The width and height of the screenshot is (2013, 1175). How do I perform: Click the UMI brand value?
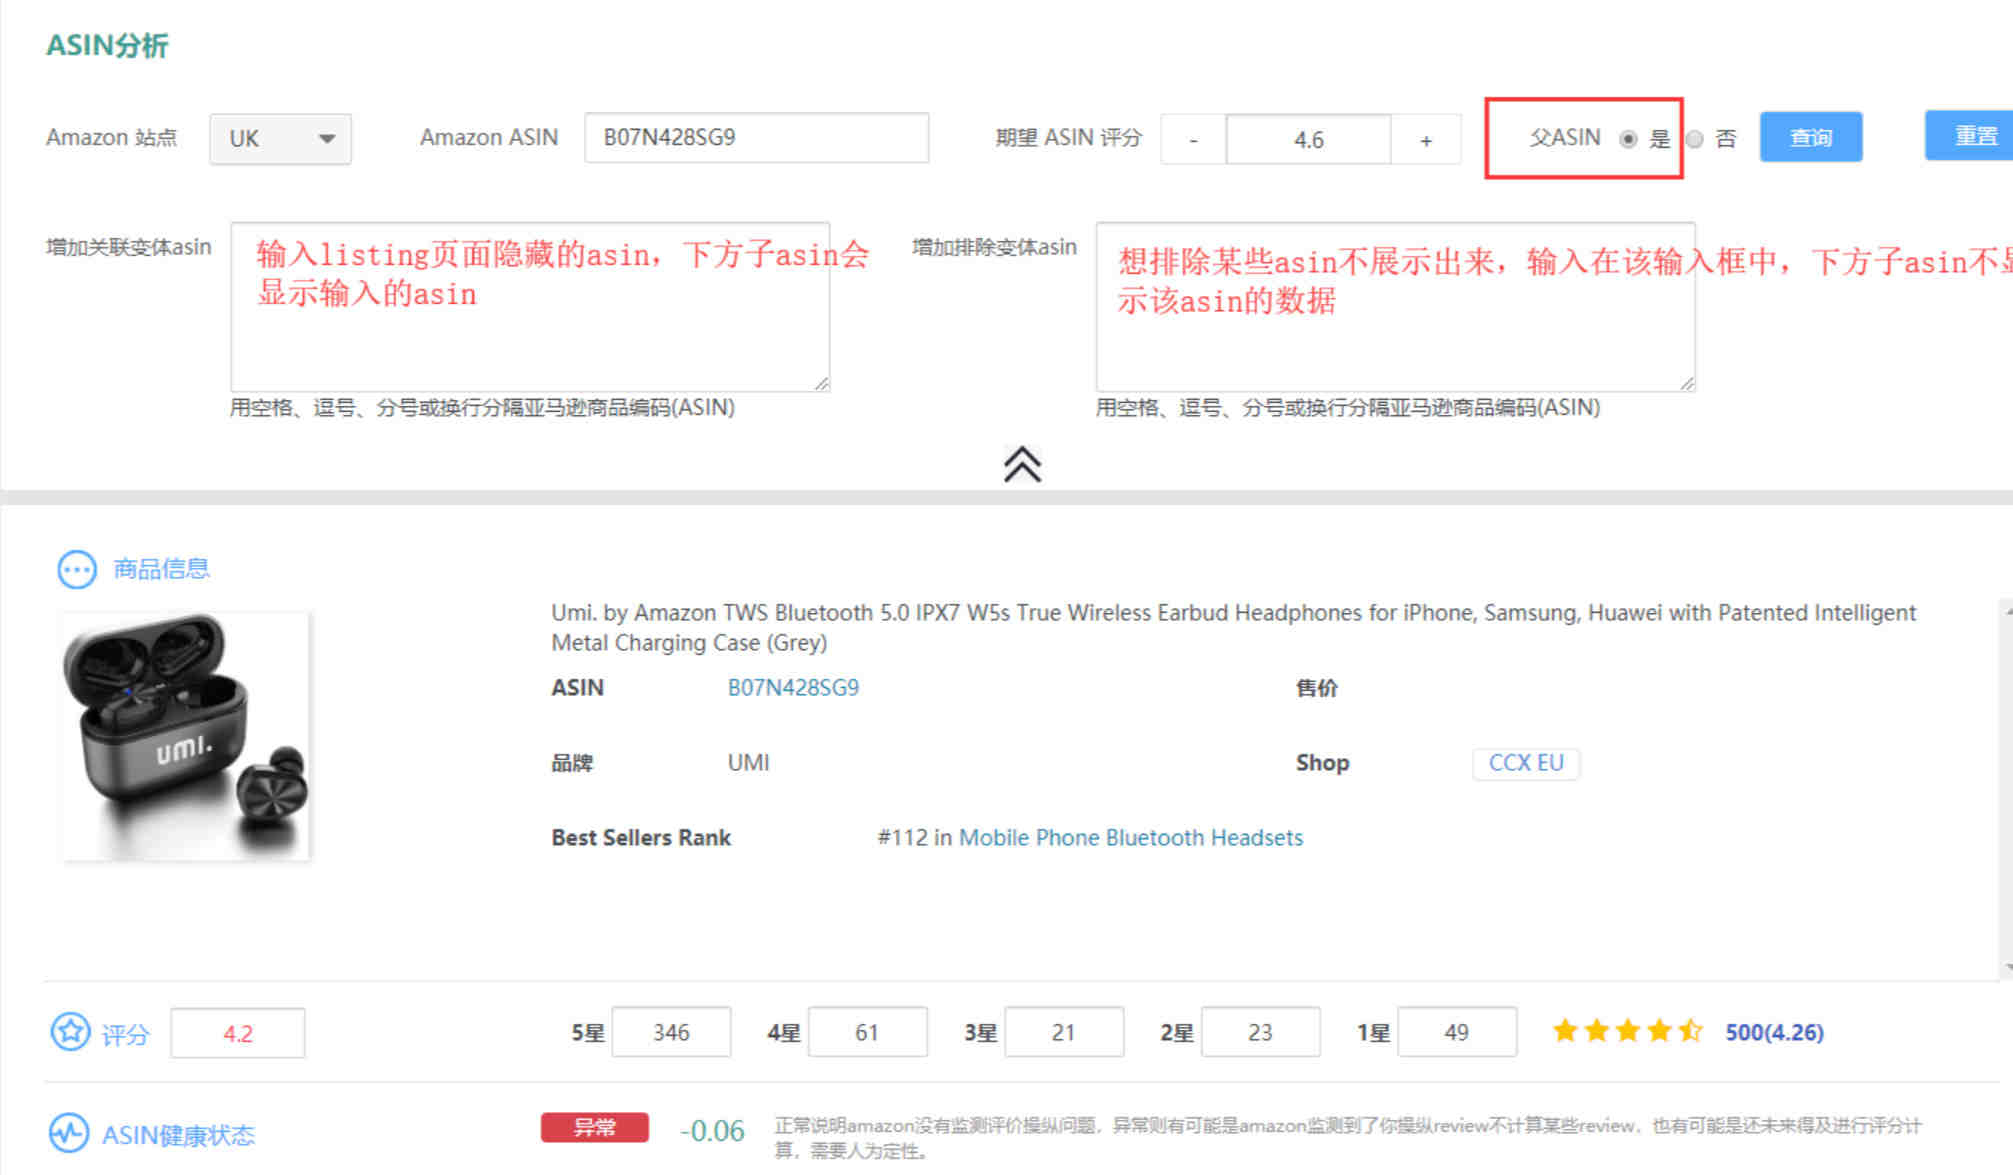[x=748, y=763]
